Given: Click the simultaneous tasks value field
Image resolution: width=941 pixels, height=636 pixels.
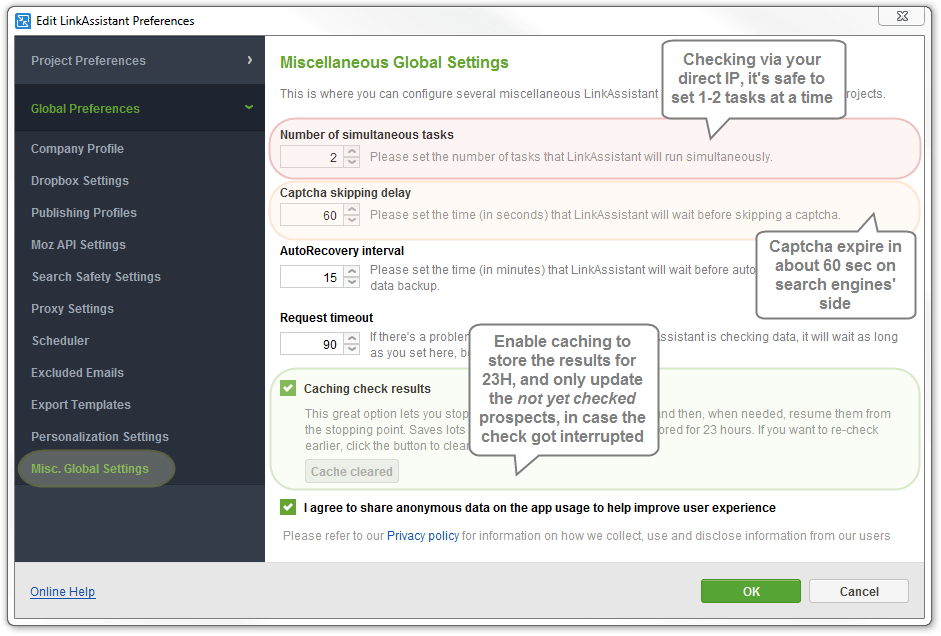Looking at the screenshot, I should pyautogui.click(x=312, y=157).
